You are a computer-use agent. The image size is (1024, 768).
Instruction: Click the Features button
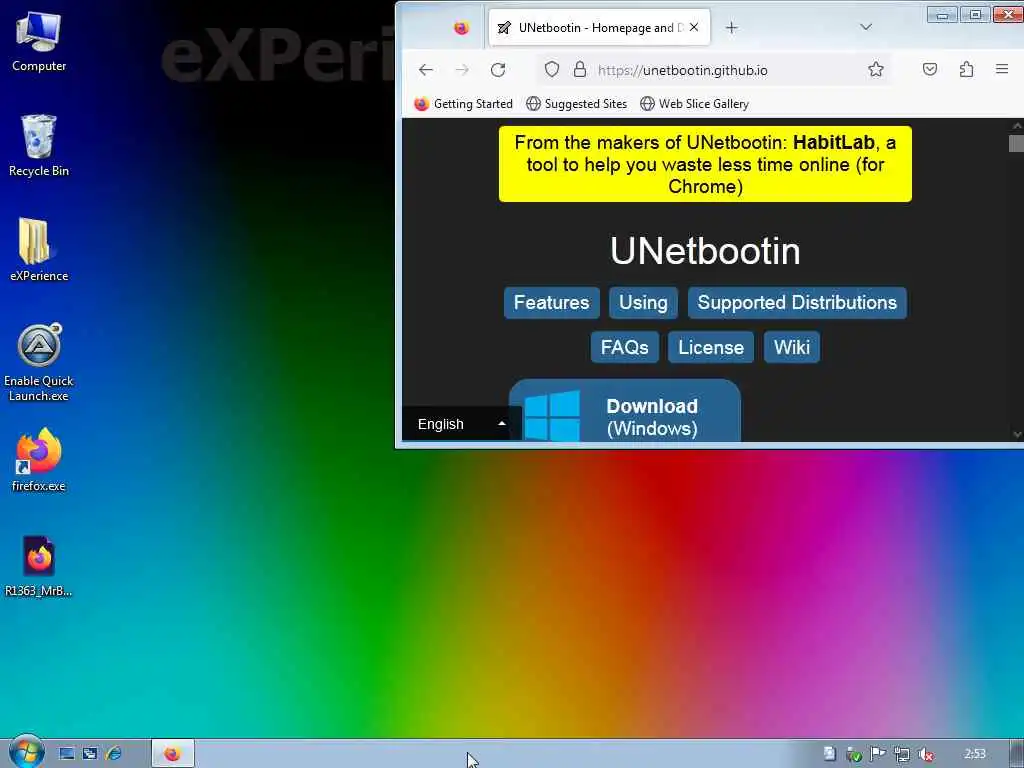pyautogui.click(x=551, y=303)
